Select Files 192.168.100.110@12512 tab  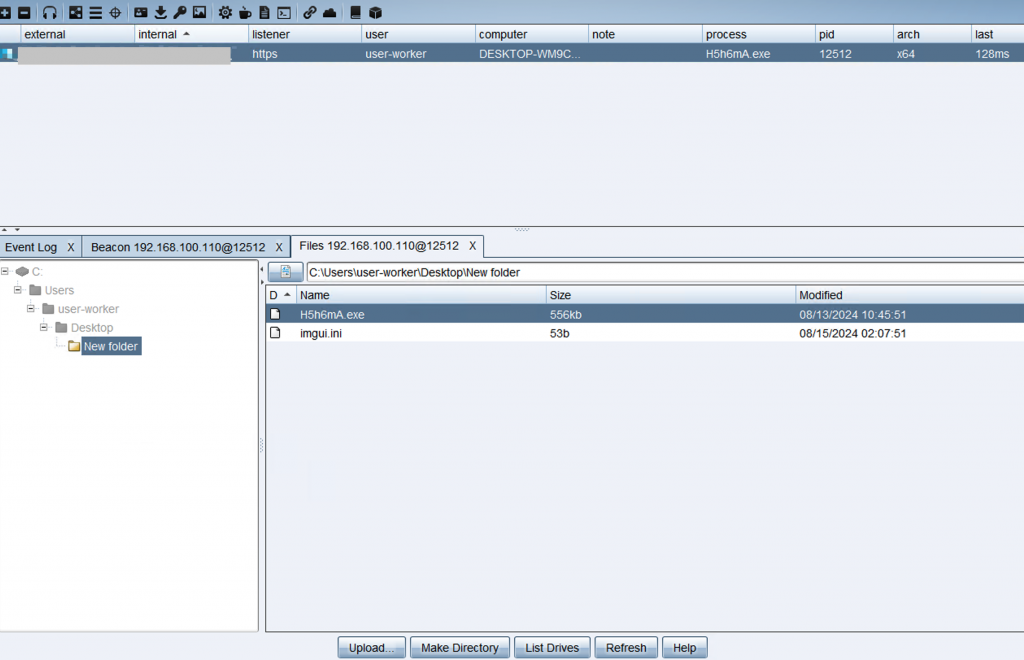point(379,245)
